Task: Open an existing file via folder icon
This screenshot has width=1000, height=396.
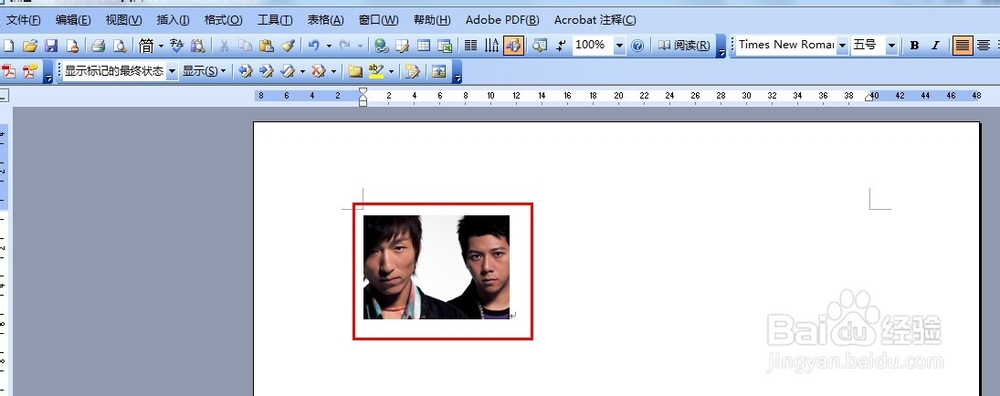Action: click(29, 46)
